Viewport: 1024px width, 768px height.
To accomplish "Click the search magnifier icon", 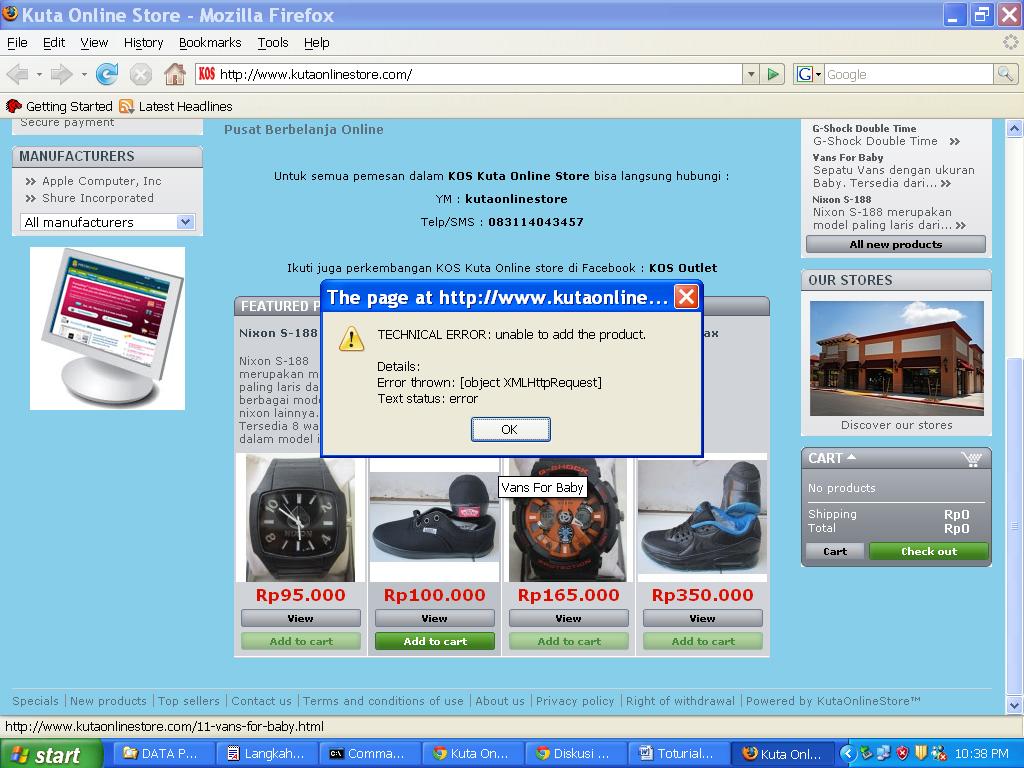I will pyautogui.click(x=1005, y=74).
